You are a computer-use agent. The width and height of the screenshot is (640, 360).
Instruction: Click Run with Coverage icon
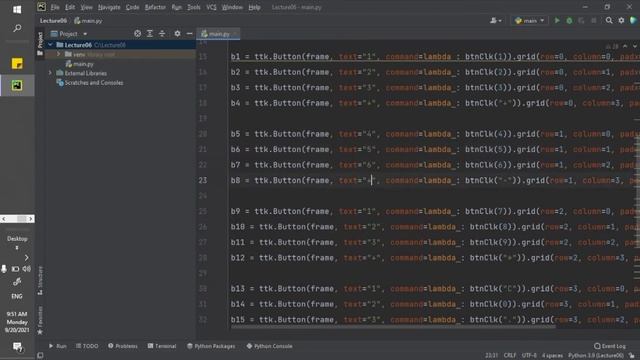click(x=581, y=20)
